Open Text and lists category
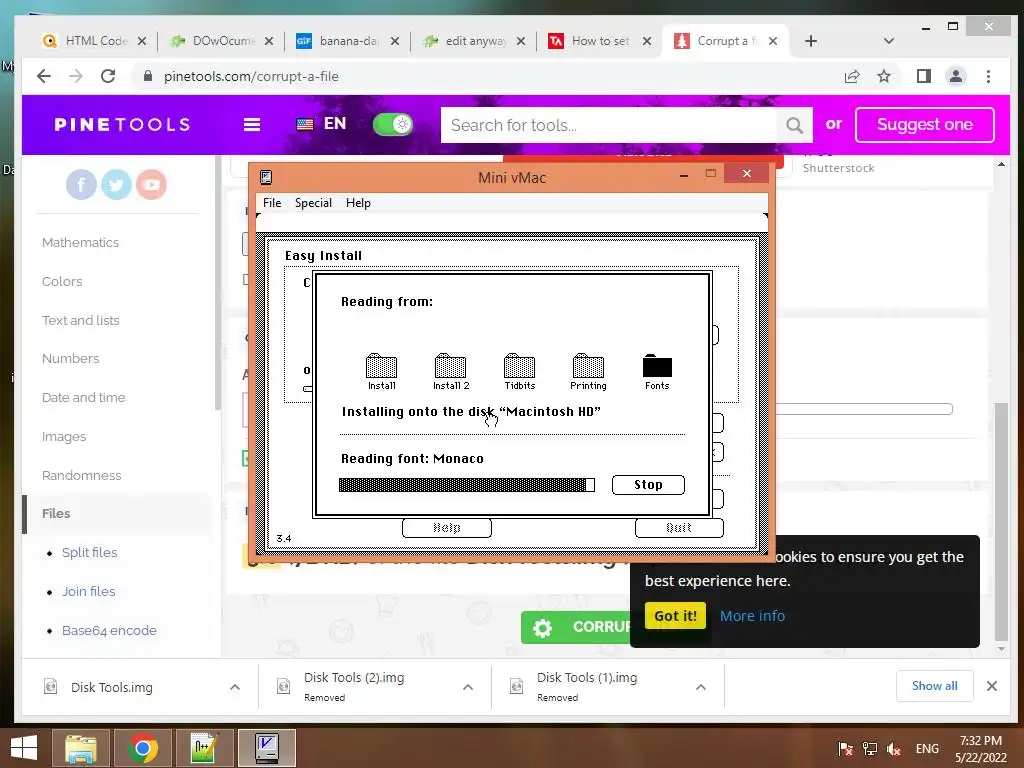The height and width of the screenshot is (768, 1024). pyautogui.click(x=80, y=321)
